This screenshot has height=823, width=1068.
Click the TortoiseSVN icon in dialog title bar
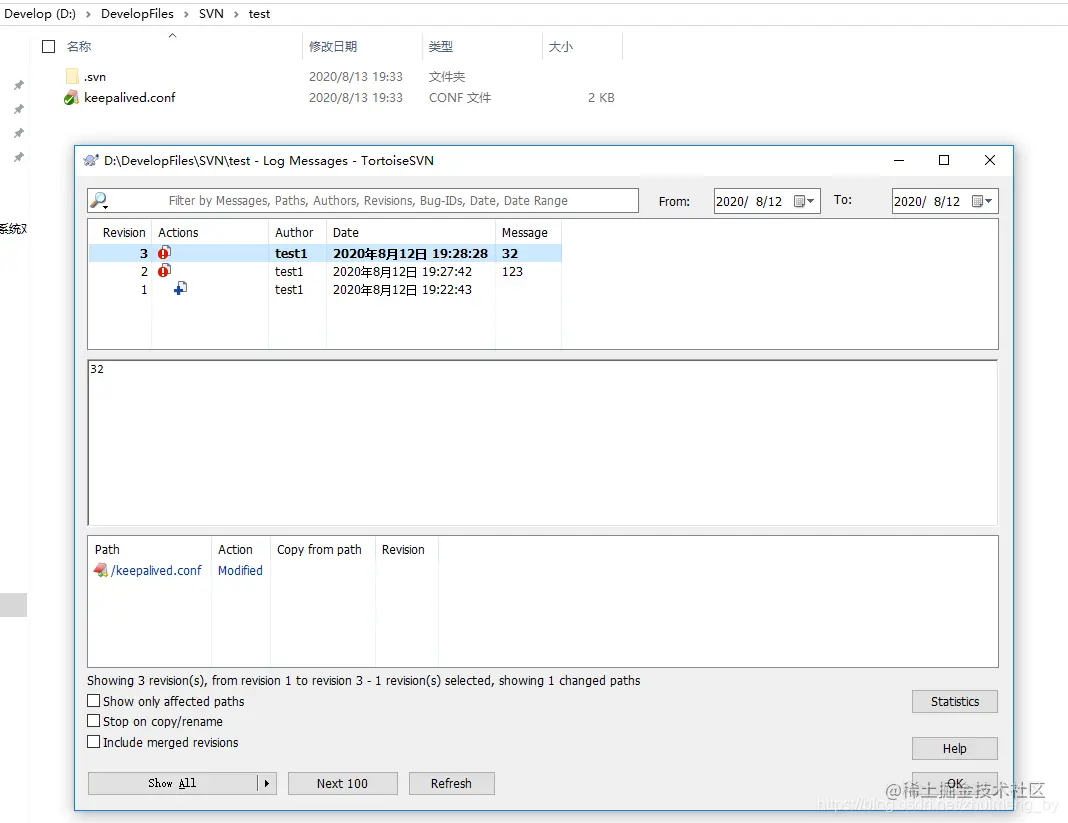[91, 161]
